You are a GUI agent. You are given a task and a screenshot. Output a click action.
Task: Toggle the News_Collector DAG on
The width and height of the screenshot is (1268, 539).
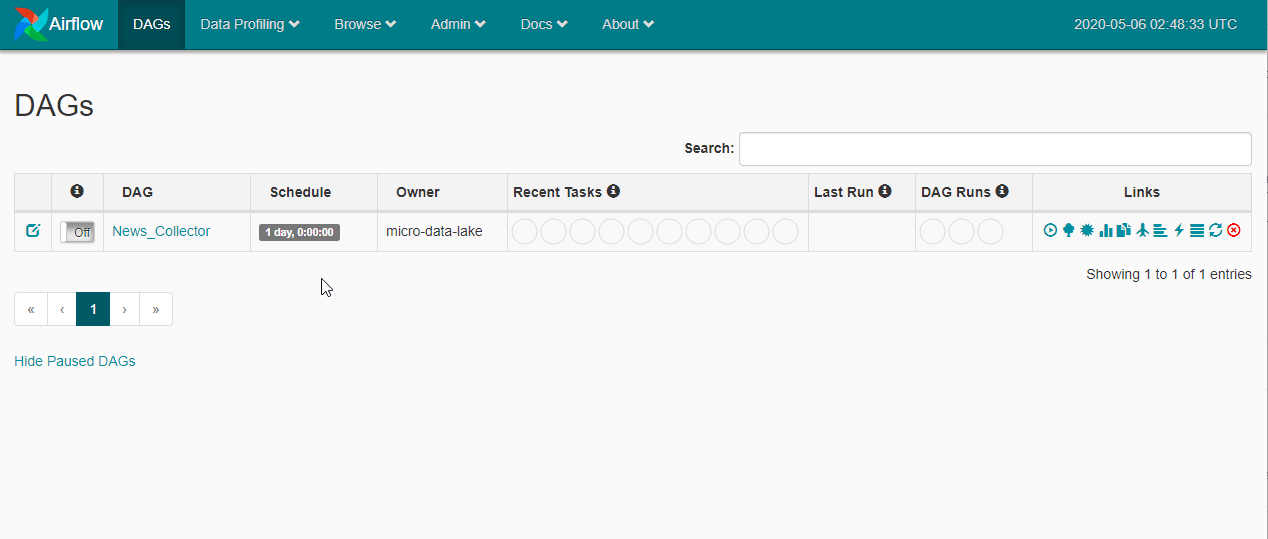point(78,232)
